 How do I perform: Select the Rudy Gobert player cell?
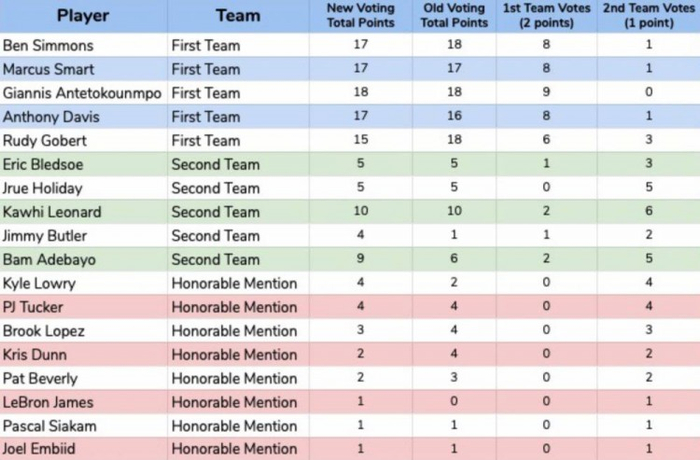click(84, 141)
